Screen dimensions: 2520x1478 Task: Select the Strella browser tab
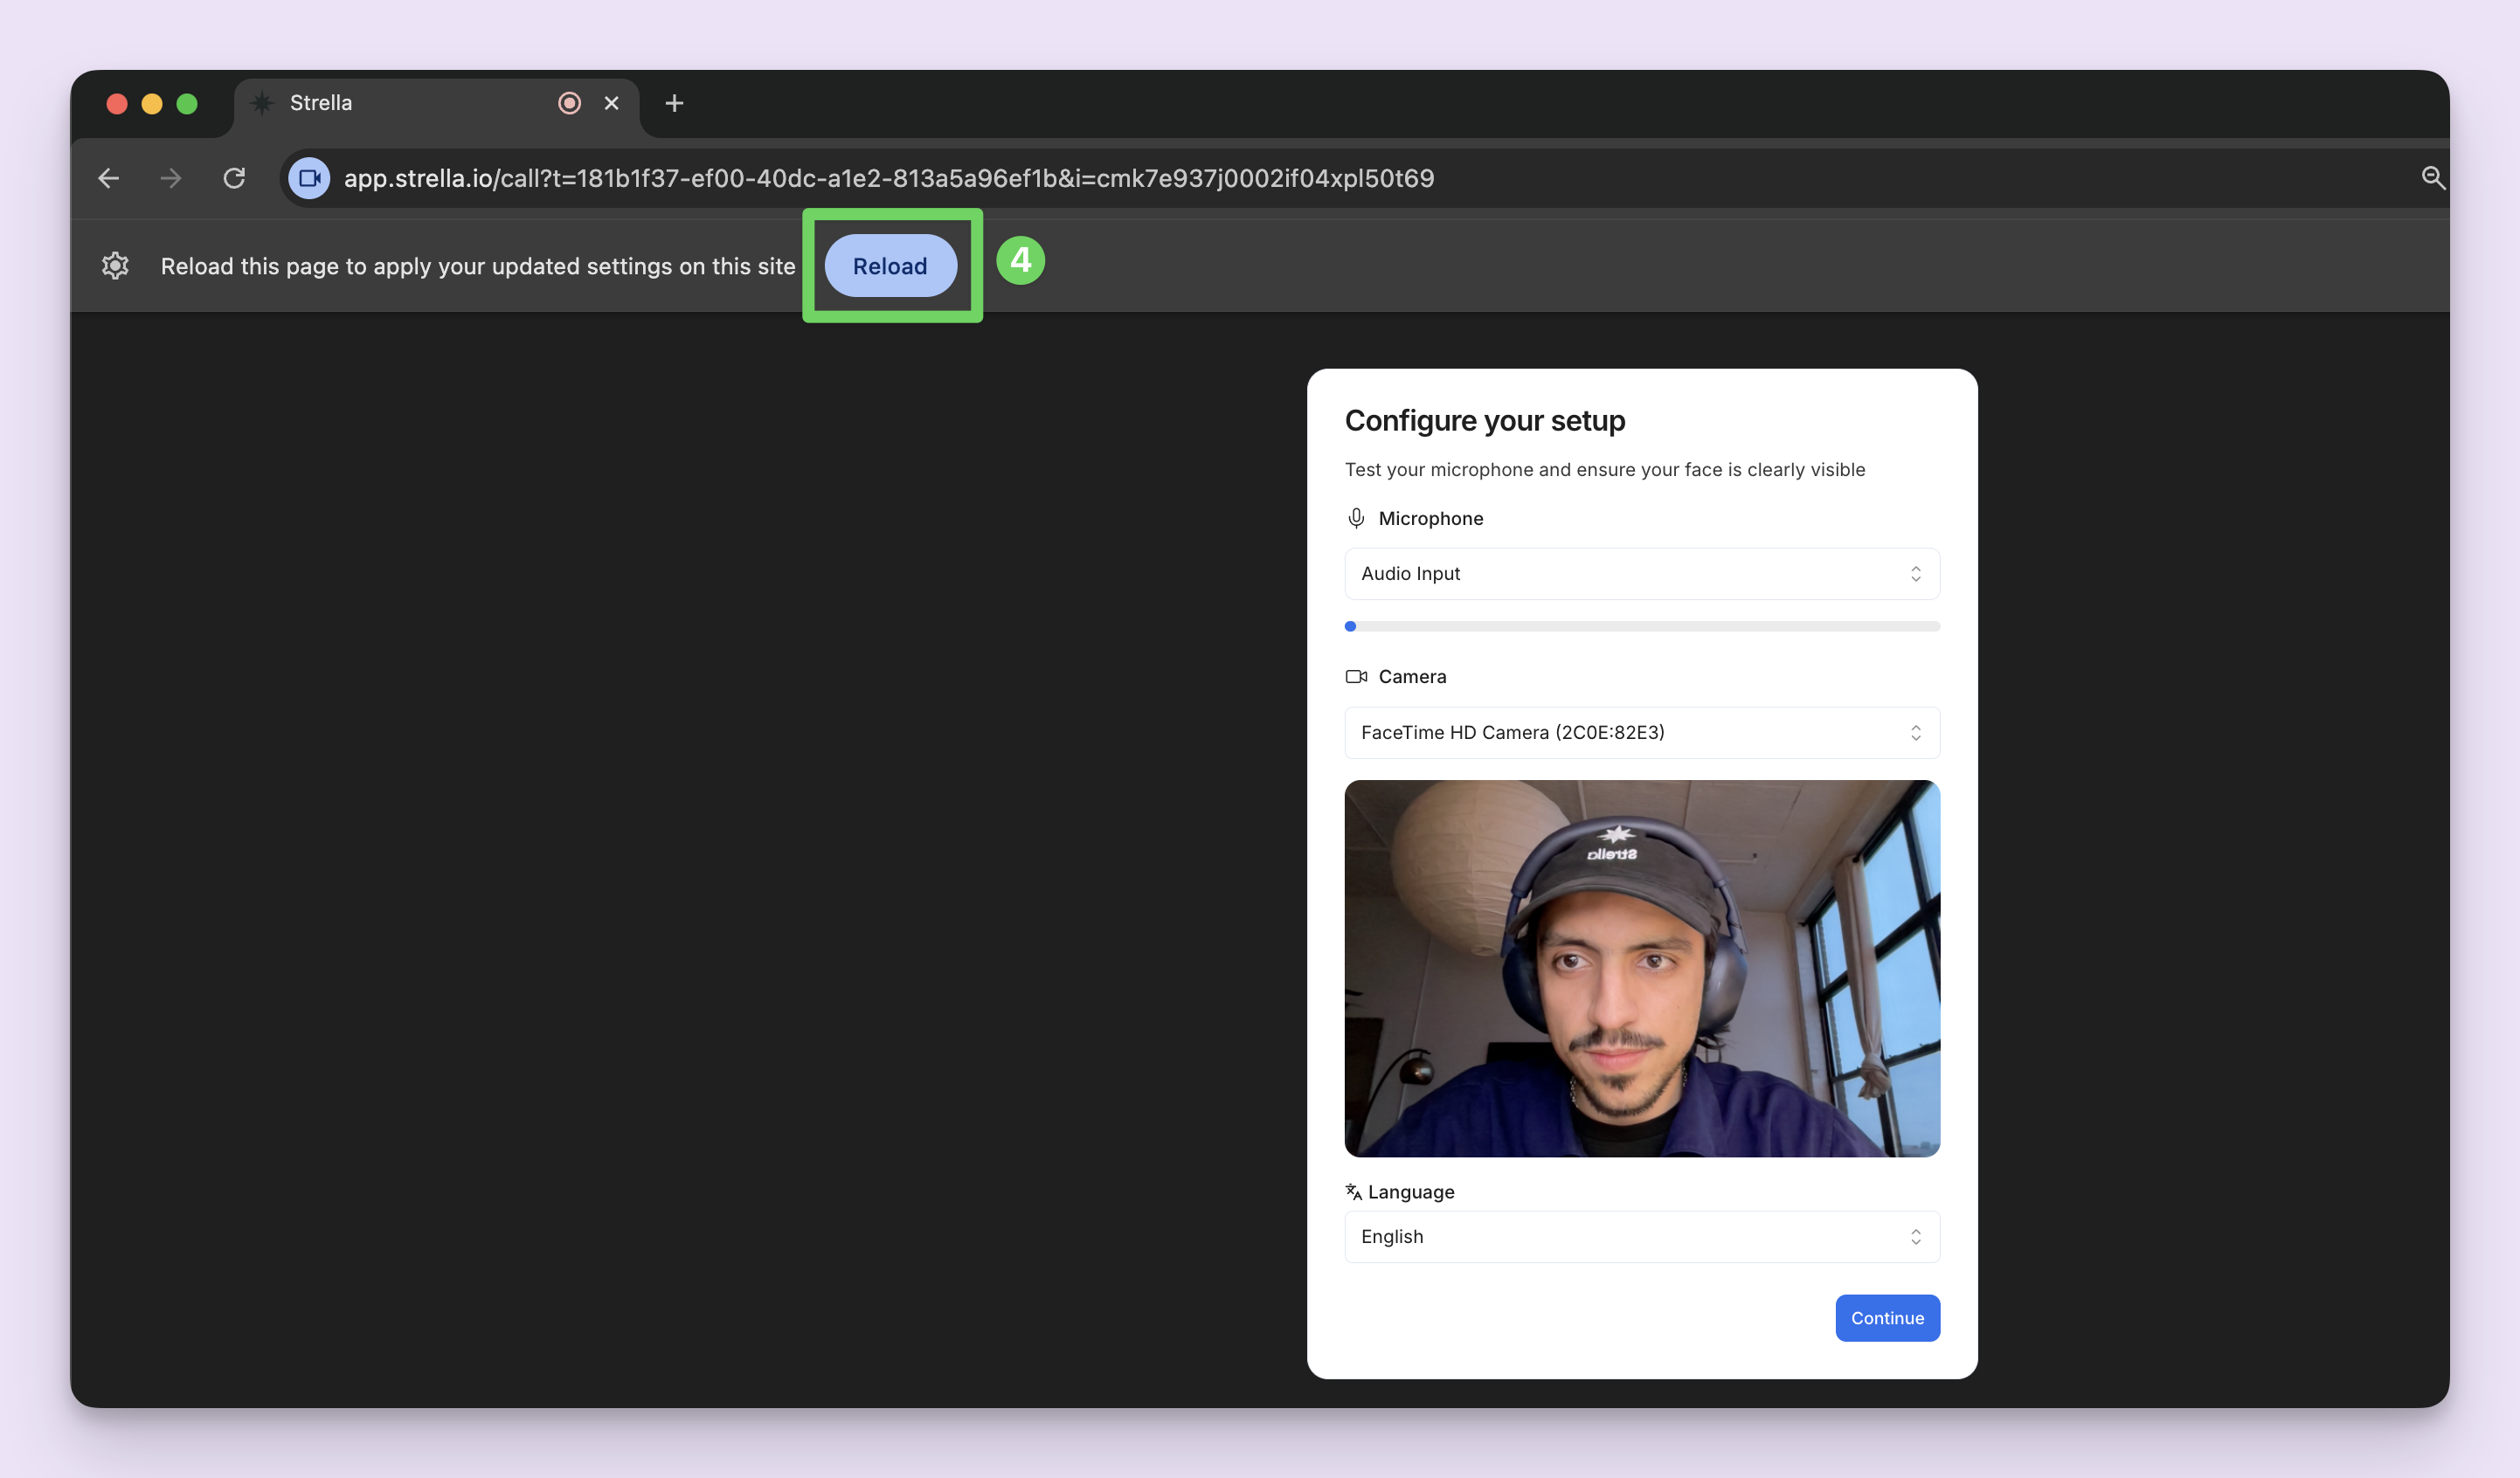pyautogui.click(x=400, y=103)
